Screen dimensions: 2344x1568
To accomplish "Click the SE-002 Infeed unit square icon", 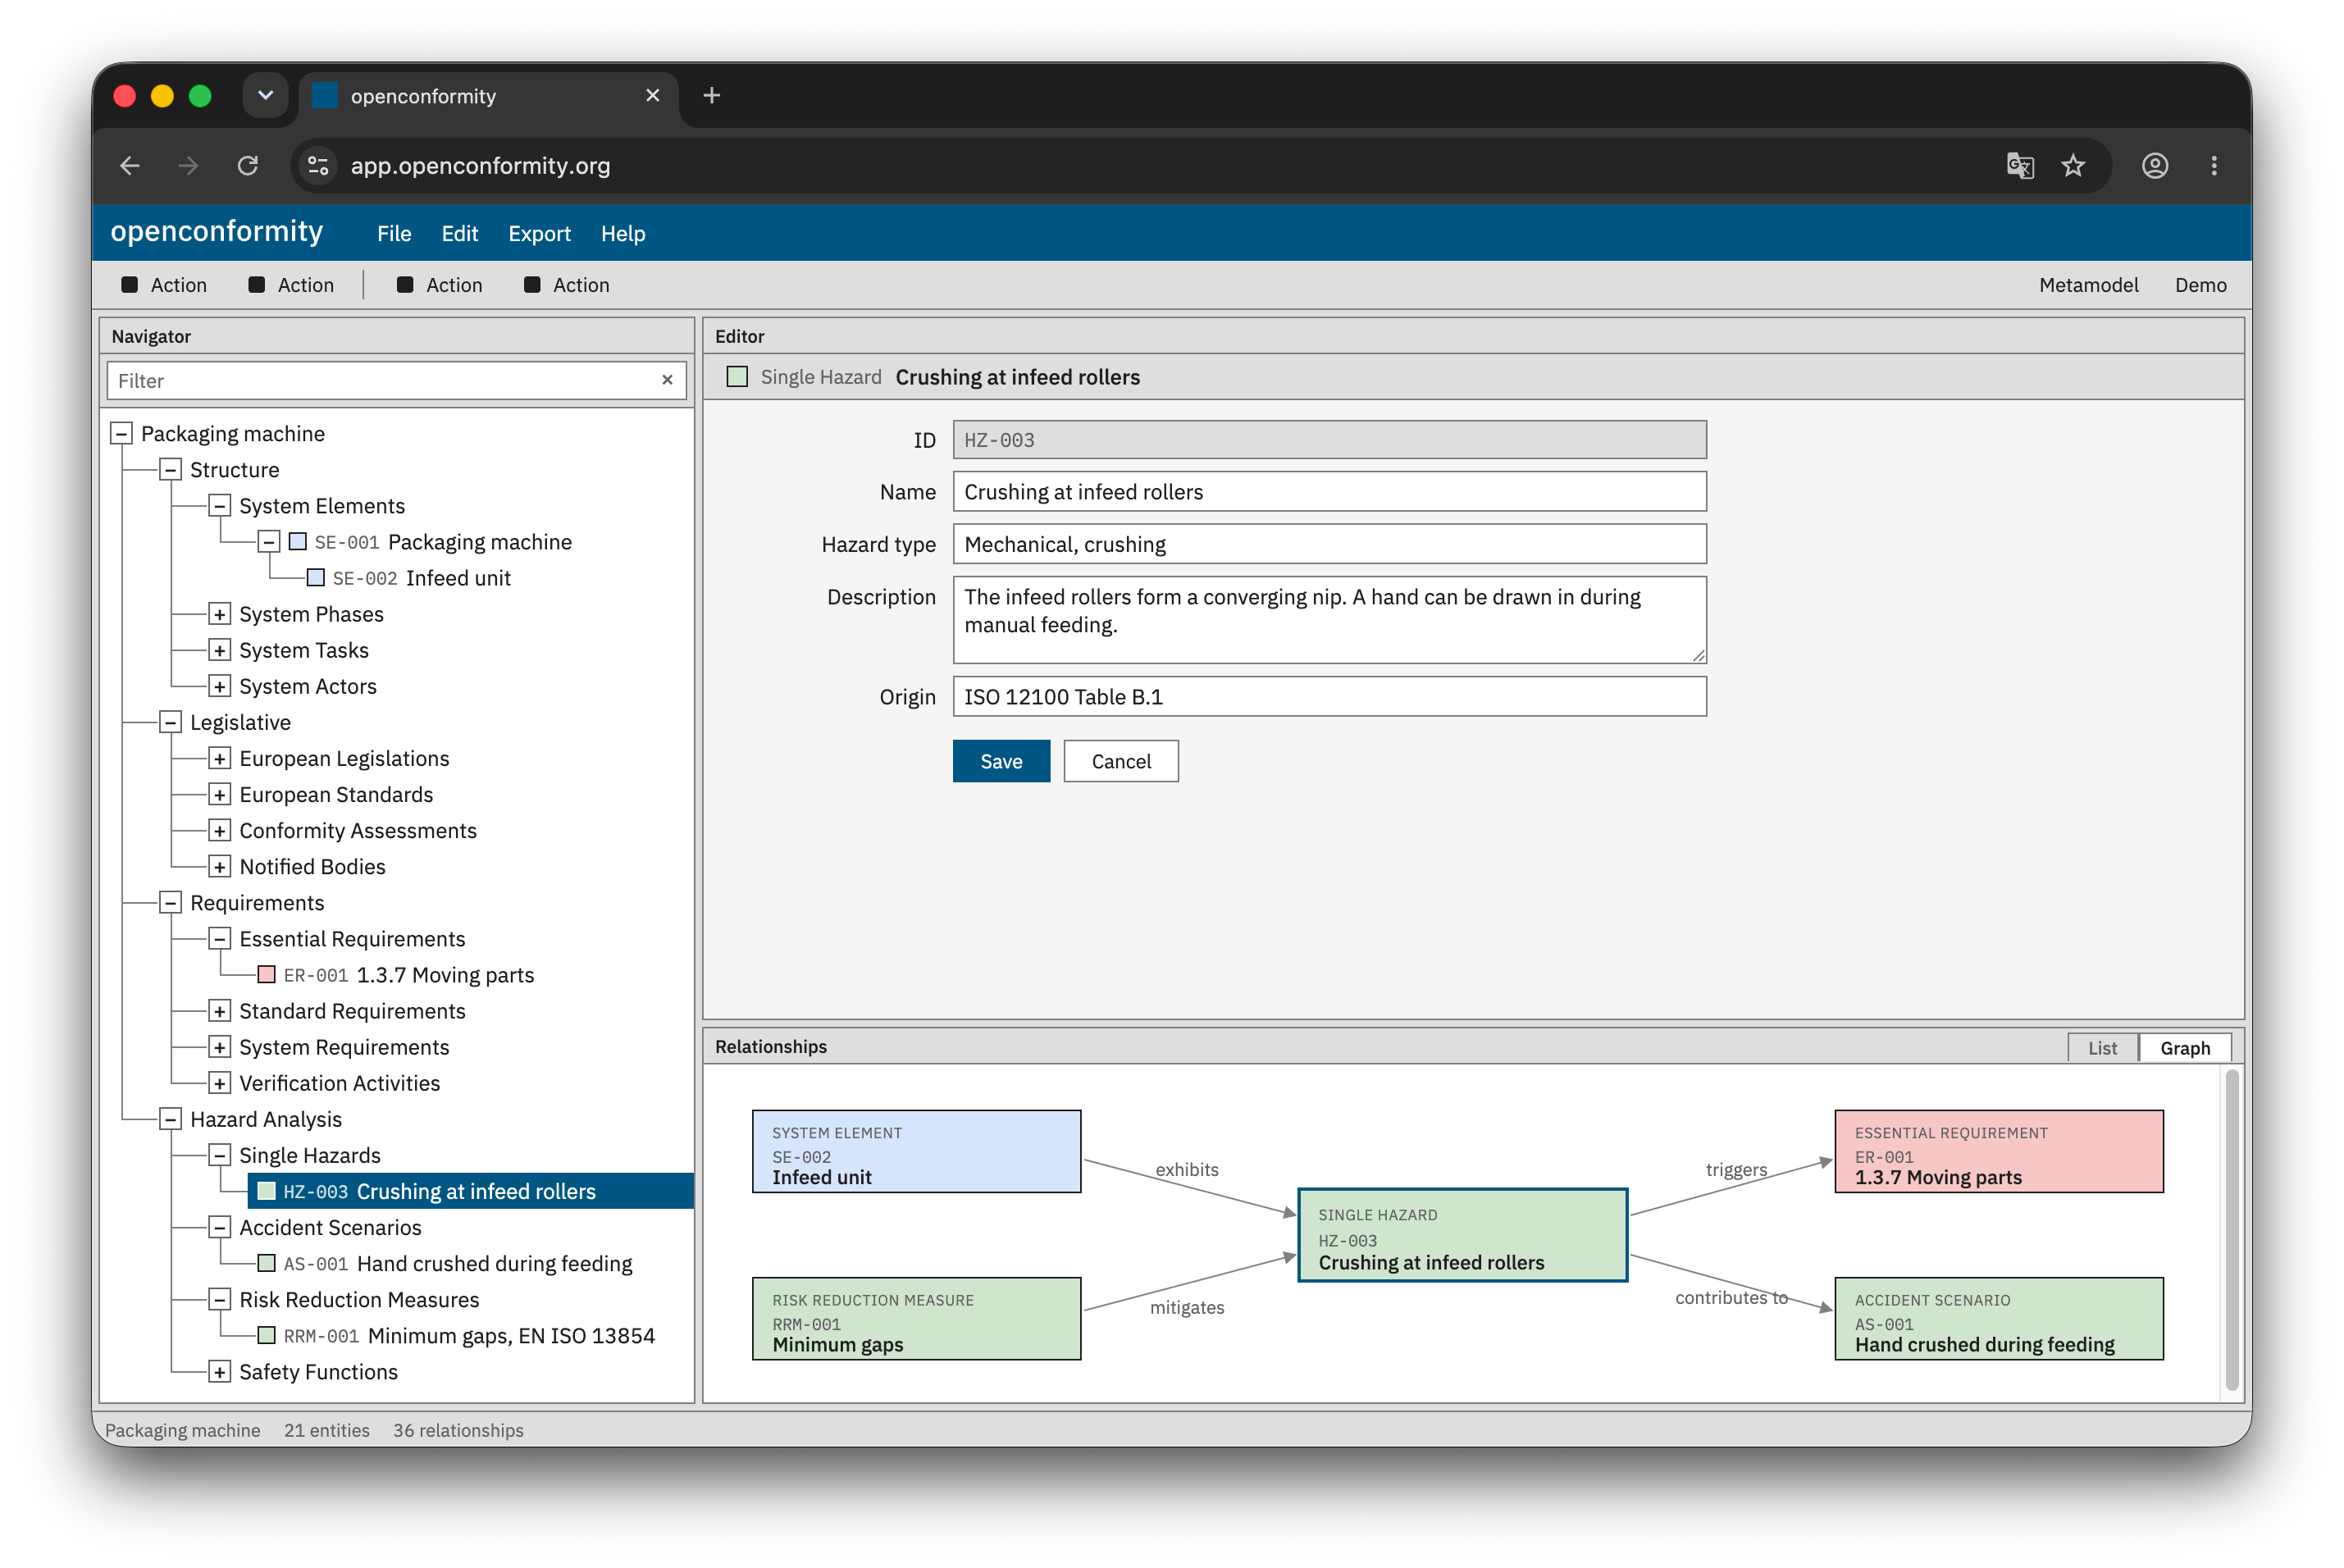I will (x=316, y=577).
